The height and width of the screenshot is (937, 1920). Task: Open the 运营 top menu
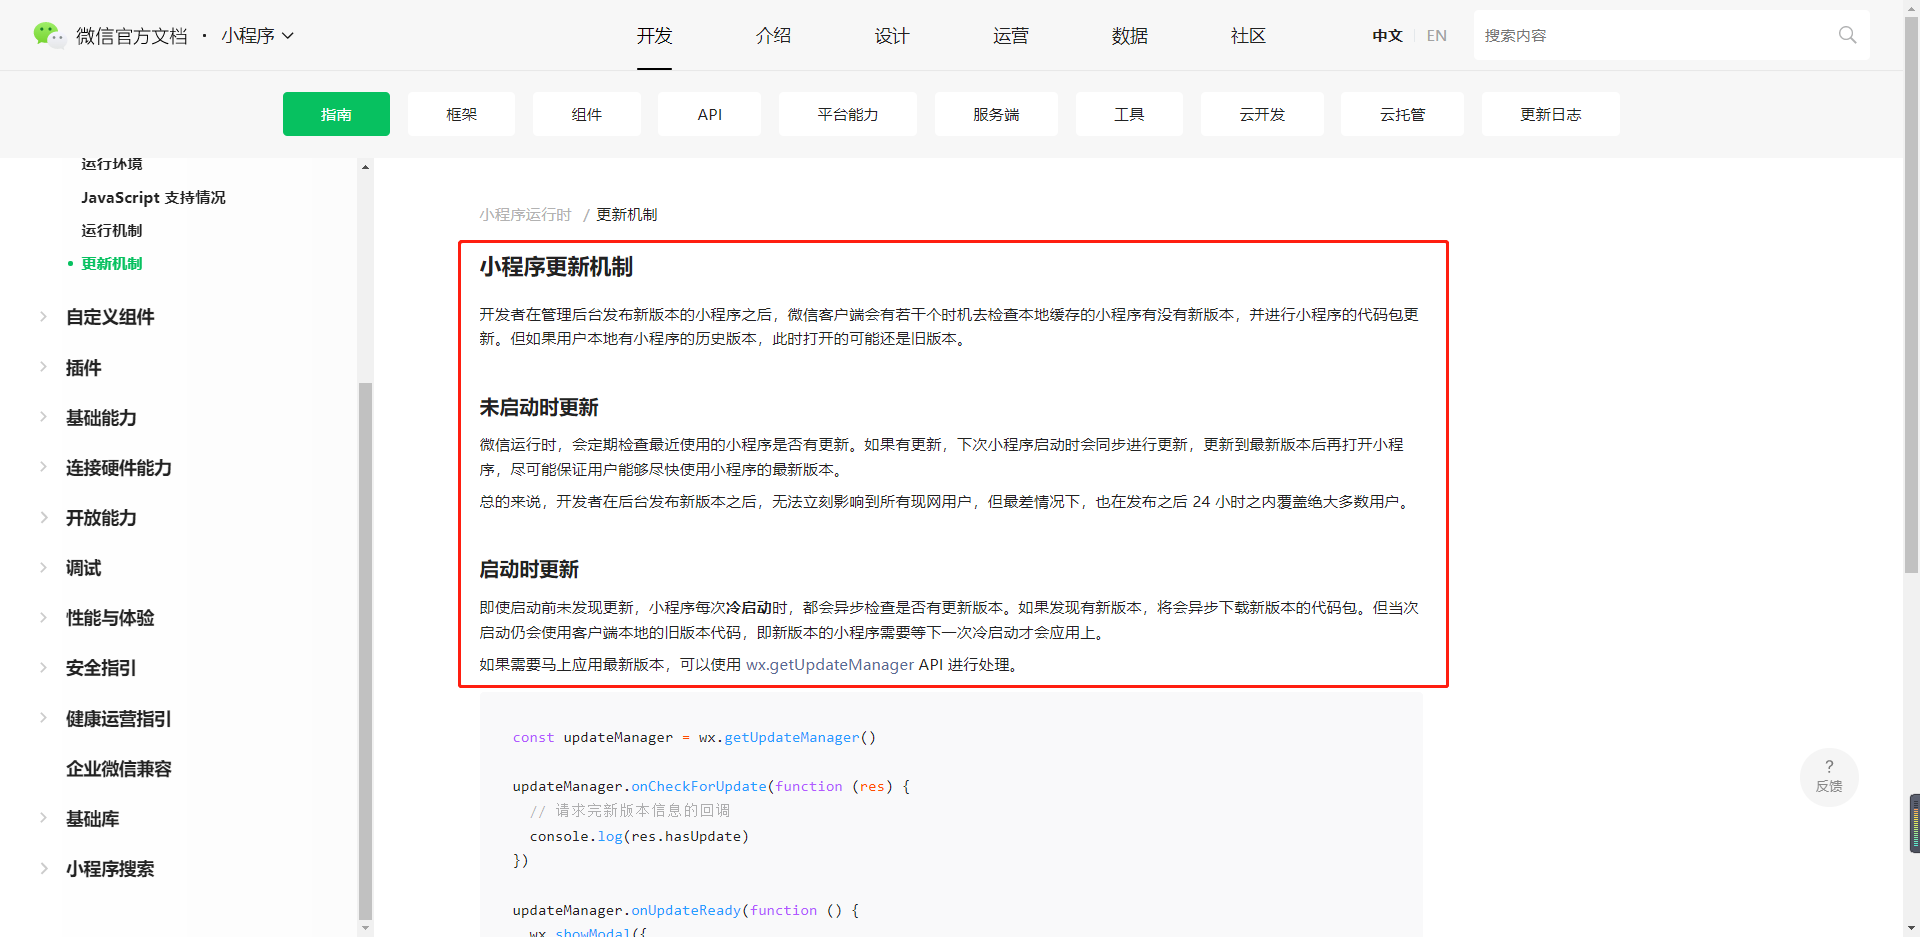(1011, 36)
